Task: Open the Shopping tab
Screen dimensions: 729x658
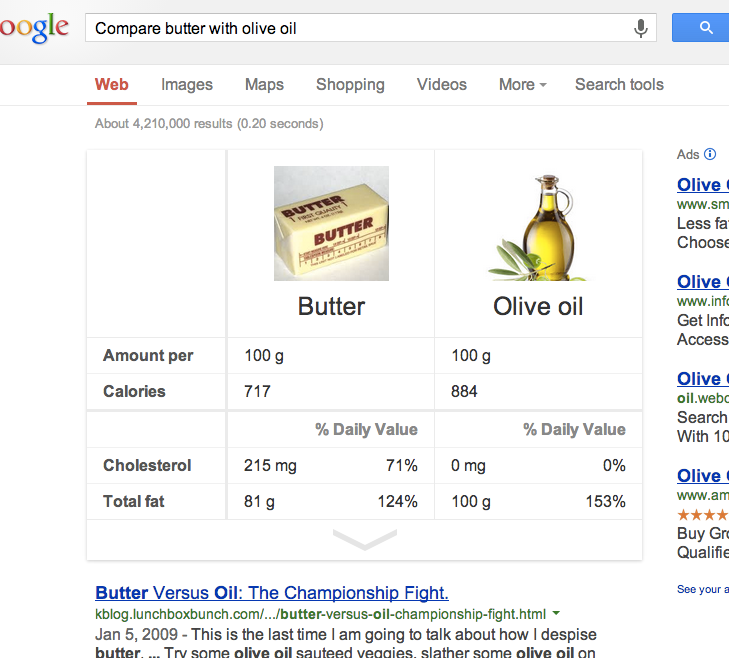Action: [351, 85]
